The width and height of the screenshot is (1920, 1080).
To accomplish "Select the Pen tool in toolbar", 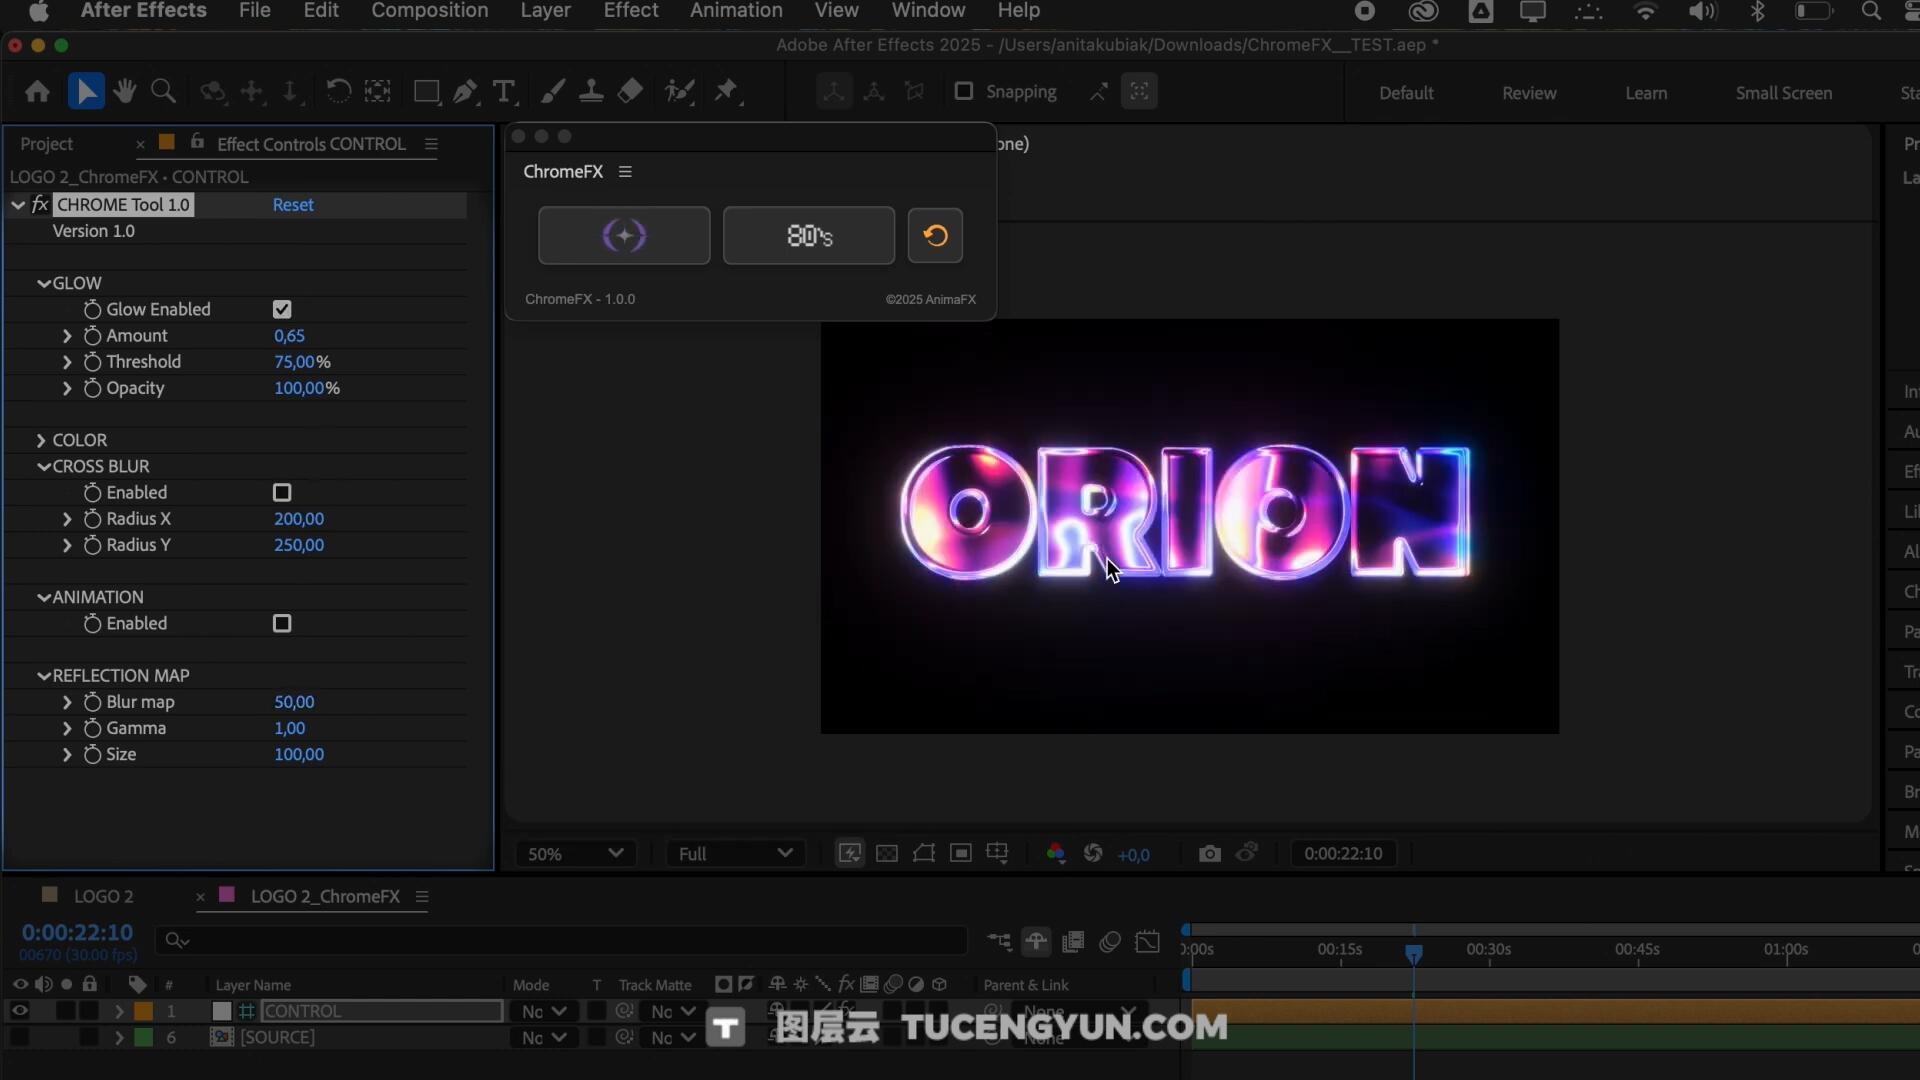I will coord(465,92).
